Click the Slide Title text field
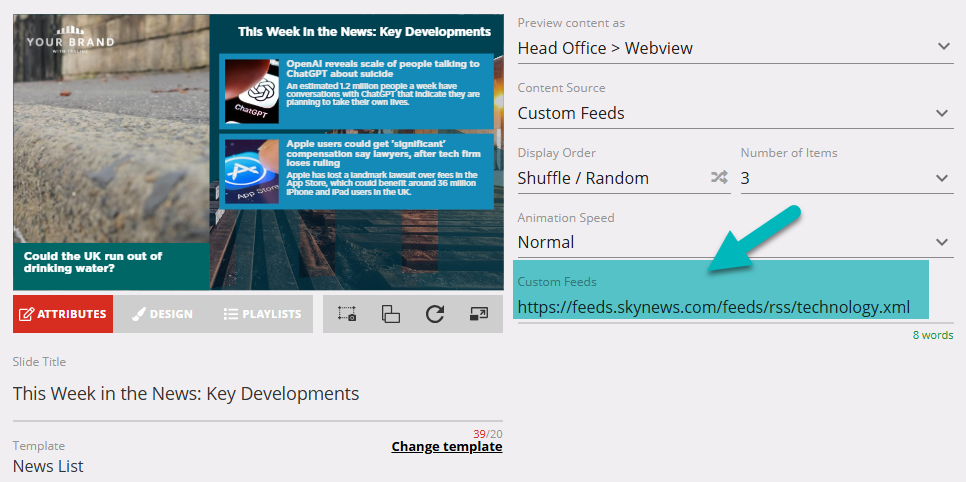The height and width of the screenshot is (482, 966). click(x=257, y=393)
